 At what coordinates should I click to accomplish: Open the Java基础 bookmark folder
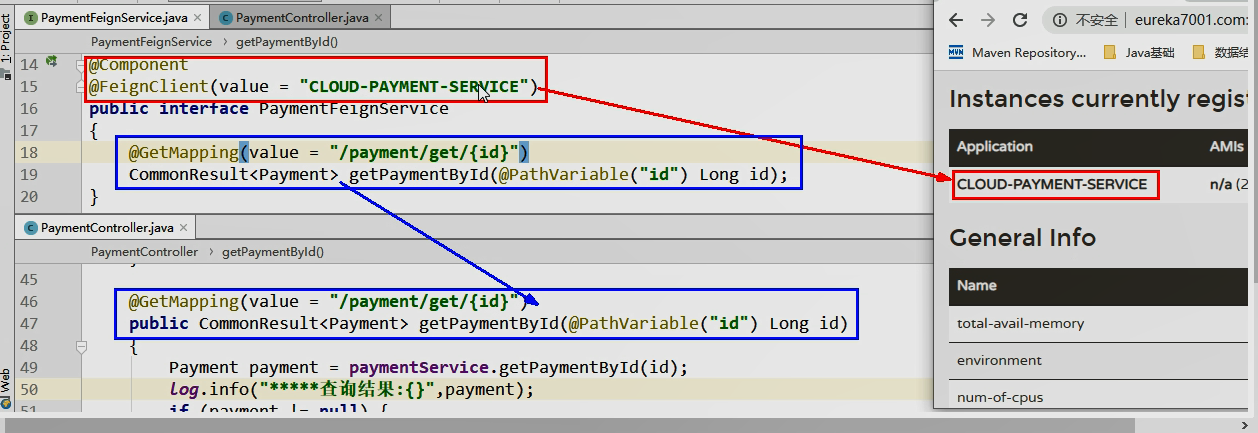coord(1139,52)
